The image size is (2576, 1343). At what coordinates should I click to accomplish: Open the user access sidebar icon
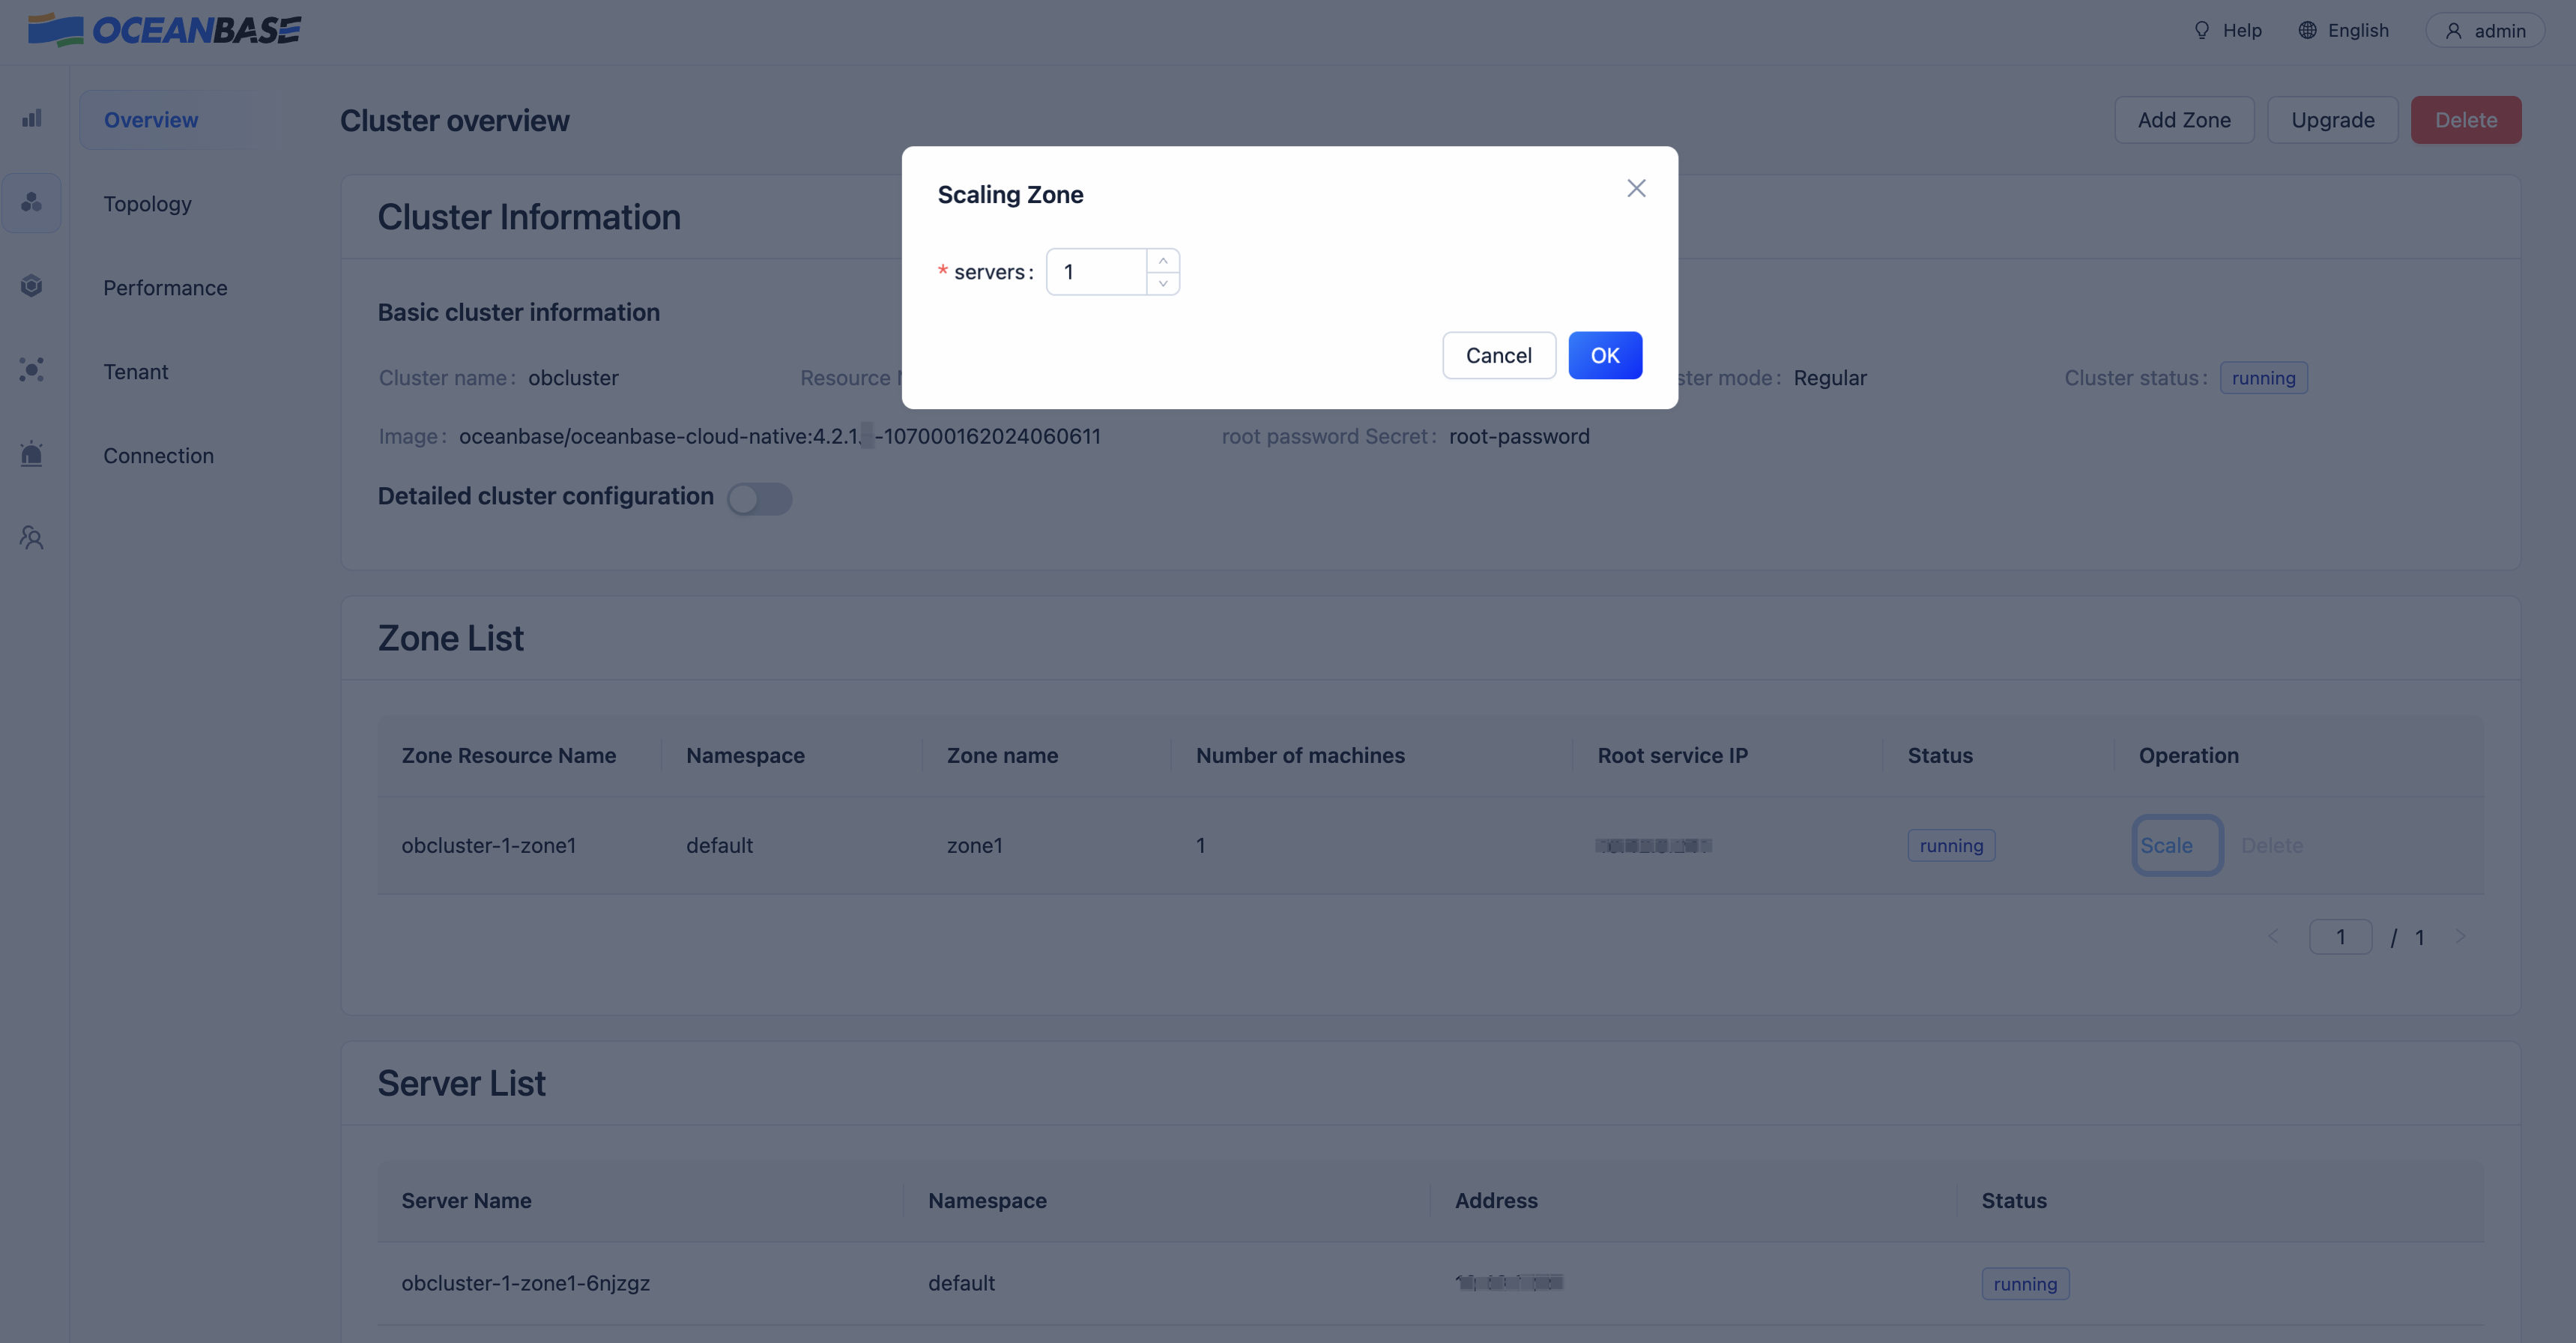pyautogui.click(x=32, y=538)
